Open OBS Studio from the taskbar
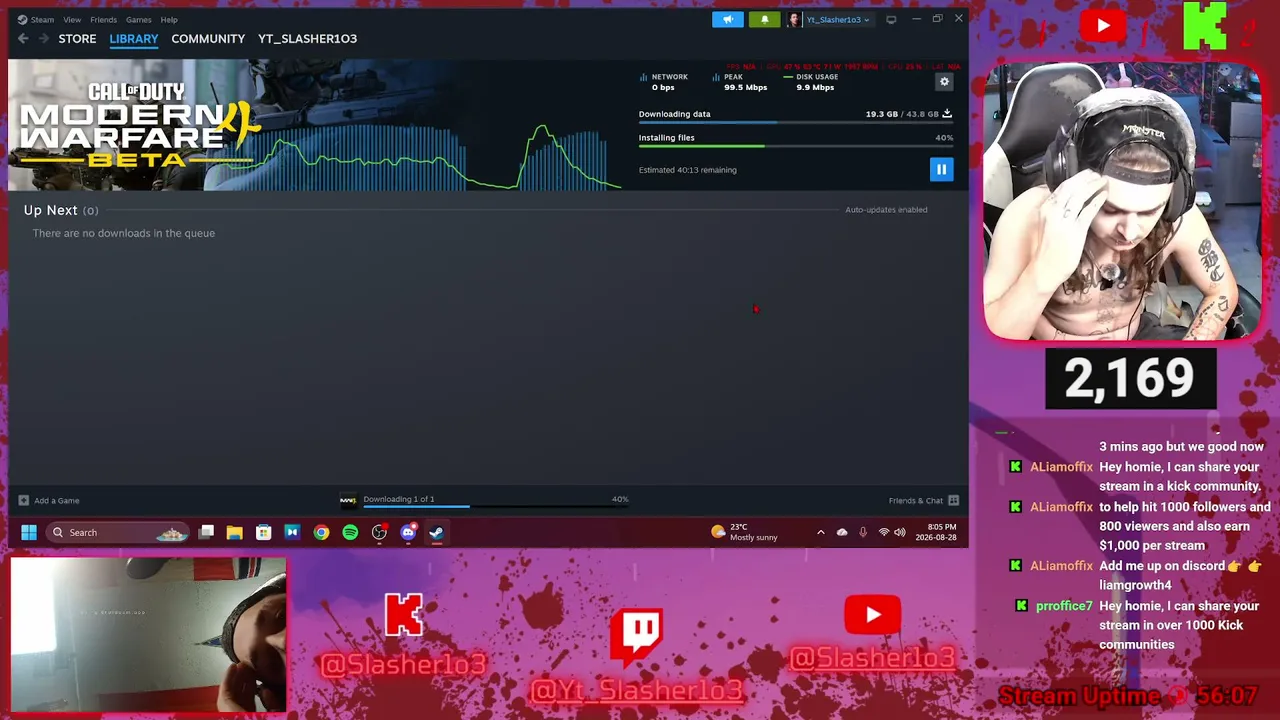 tap(379, 532)
